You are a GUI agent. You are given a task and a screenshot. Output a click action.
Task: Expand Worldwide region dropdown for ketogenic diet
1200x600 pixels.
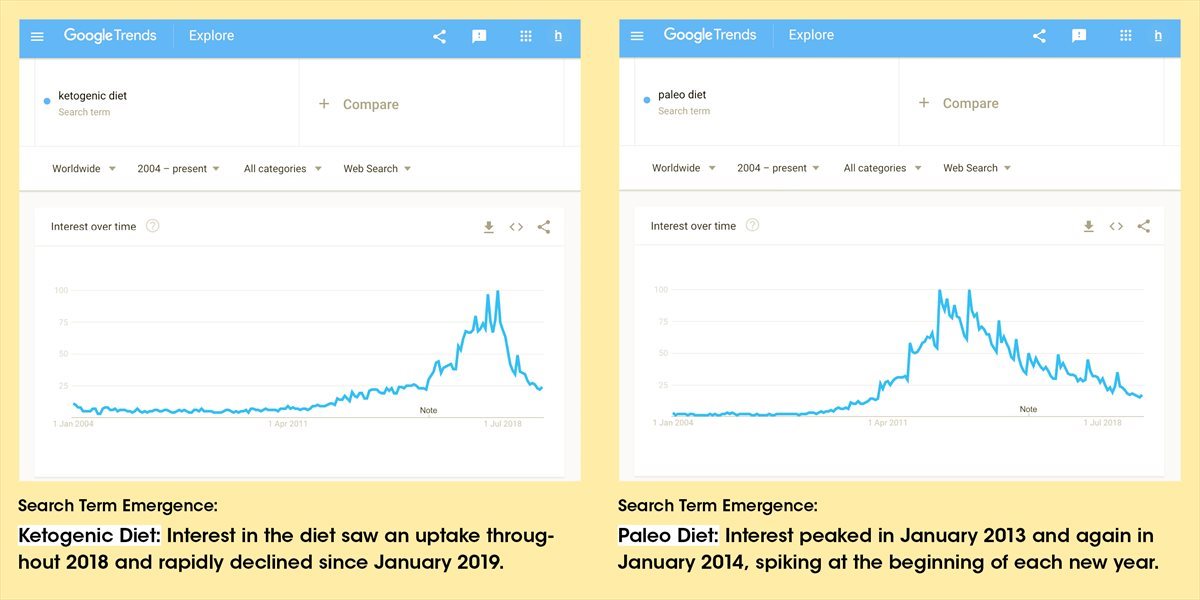tap(84, 169)
